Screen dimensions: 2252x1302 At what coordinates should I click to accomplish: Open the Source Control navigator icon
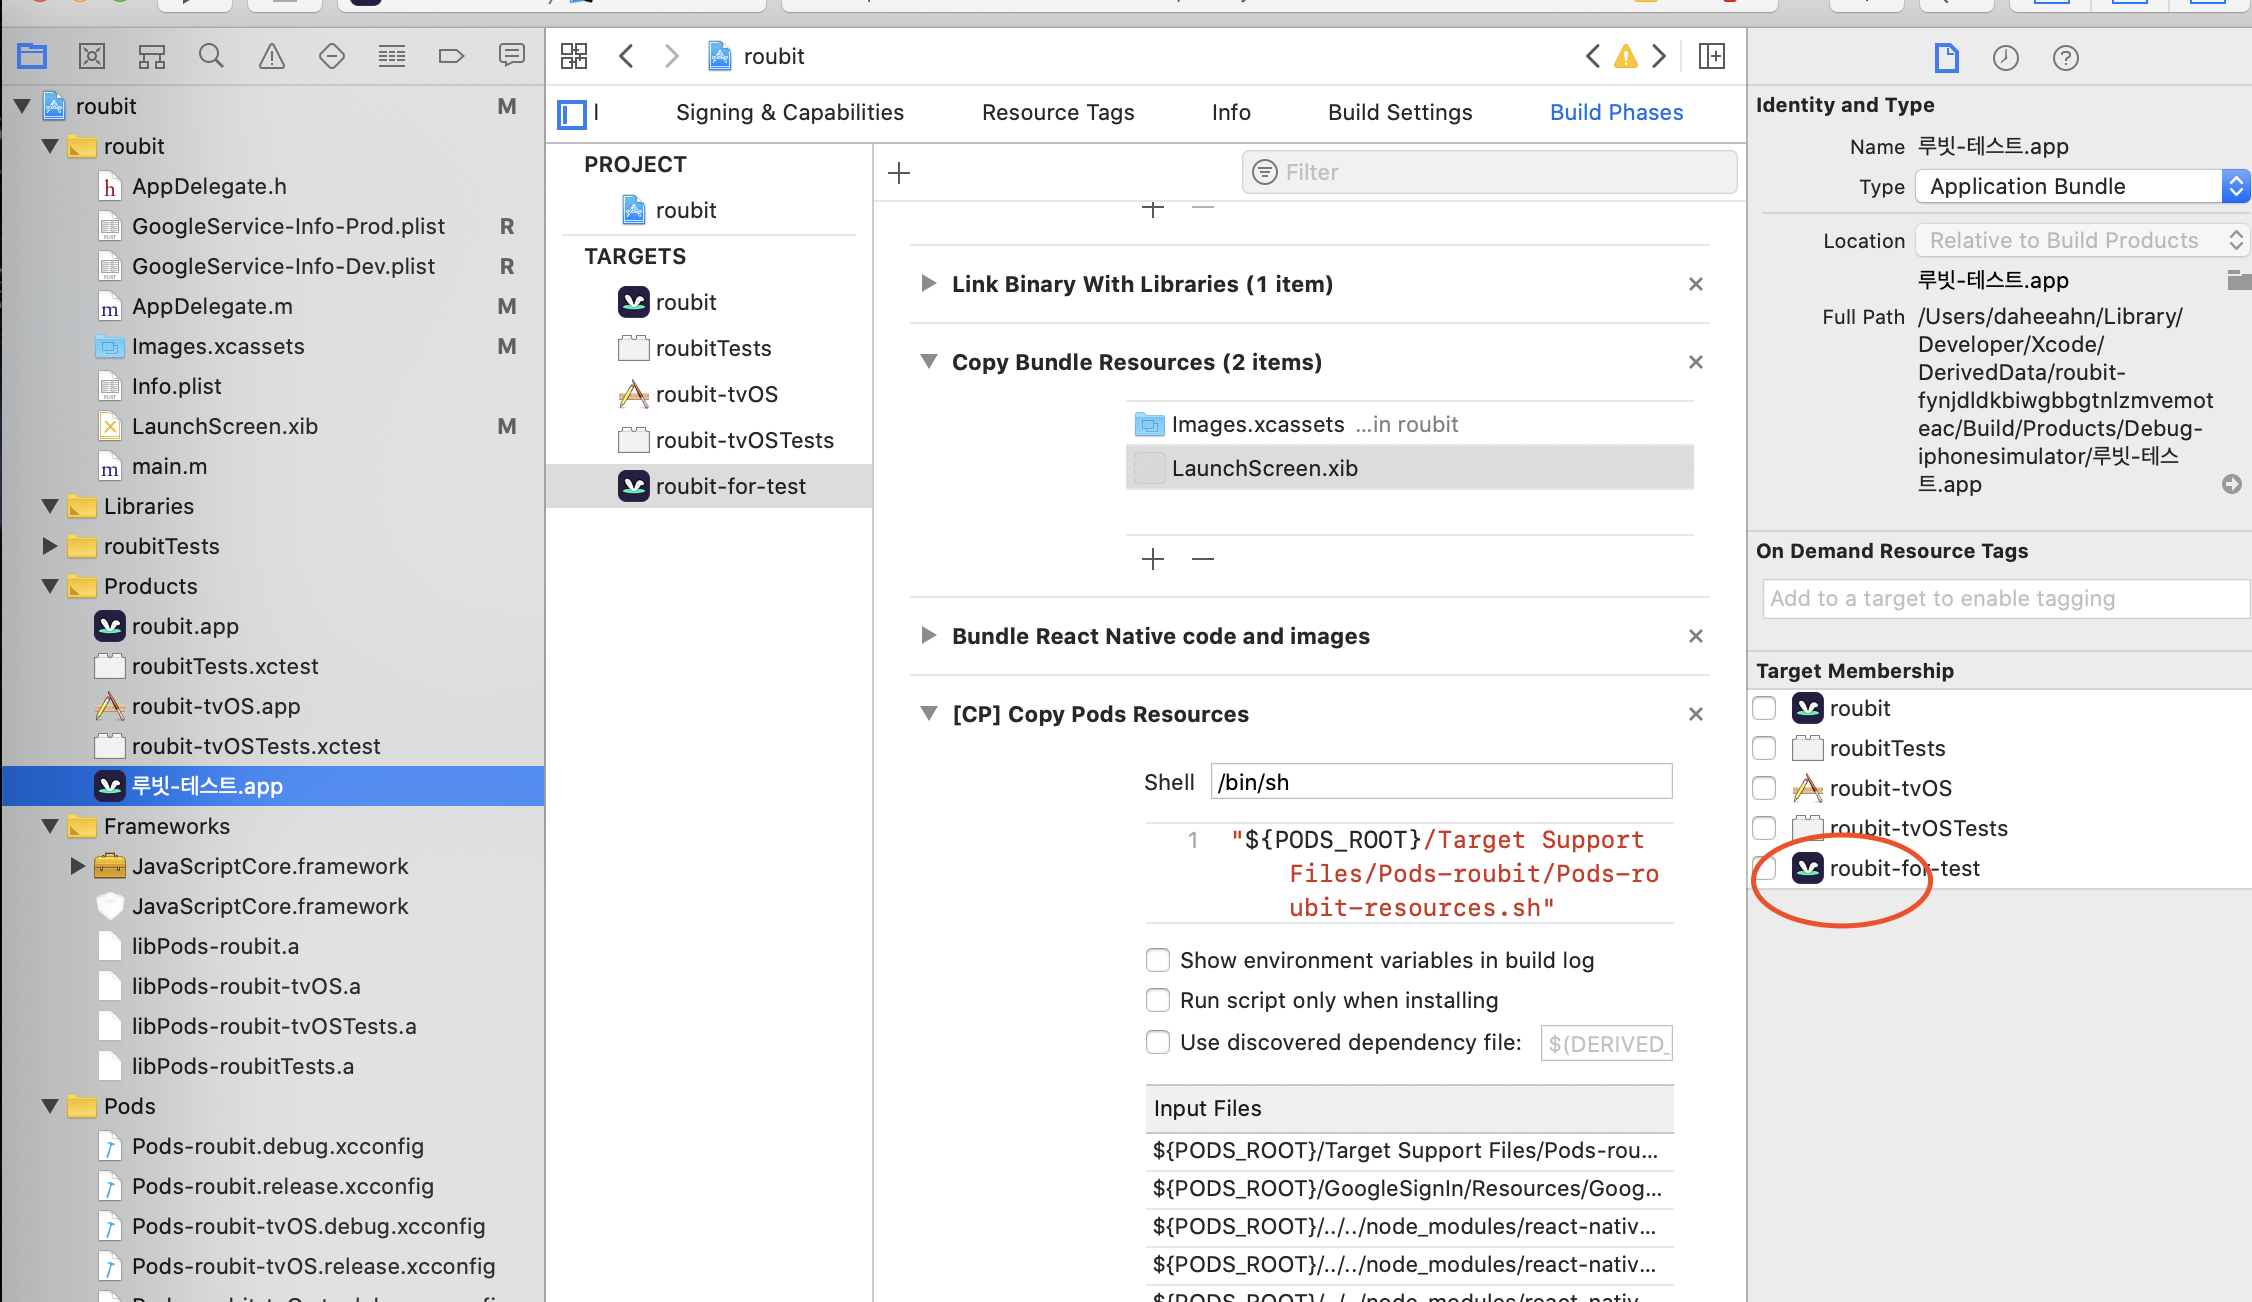coord(91,56)
